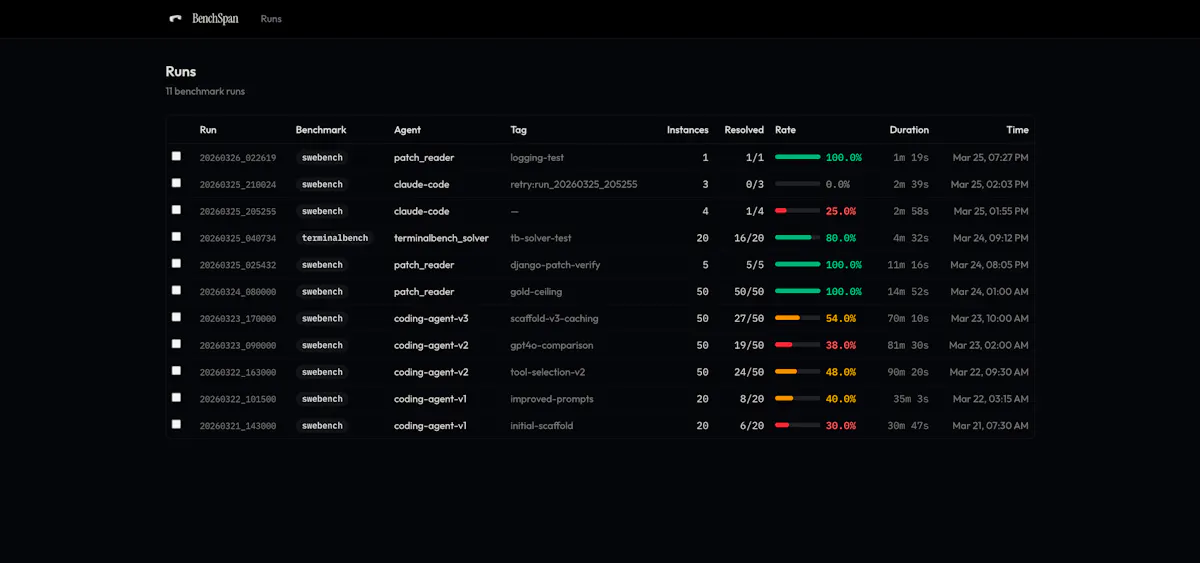Click the logging-test tag
The height and width of the screenshot is (563, 1200).
[537, 158]
